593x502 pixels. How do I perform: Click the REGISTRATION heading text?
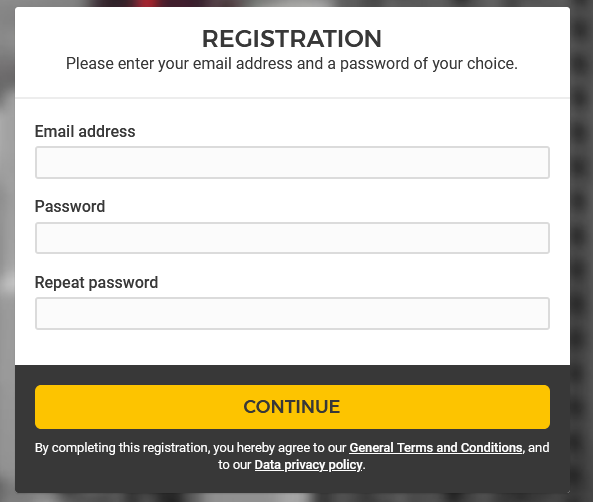[292, 39]
